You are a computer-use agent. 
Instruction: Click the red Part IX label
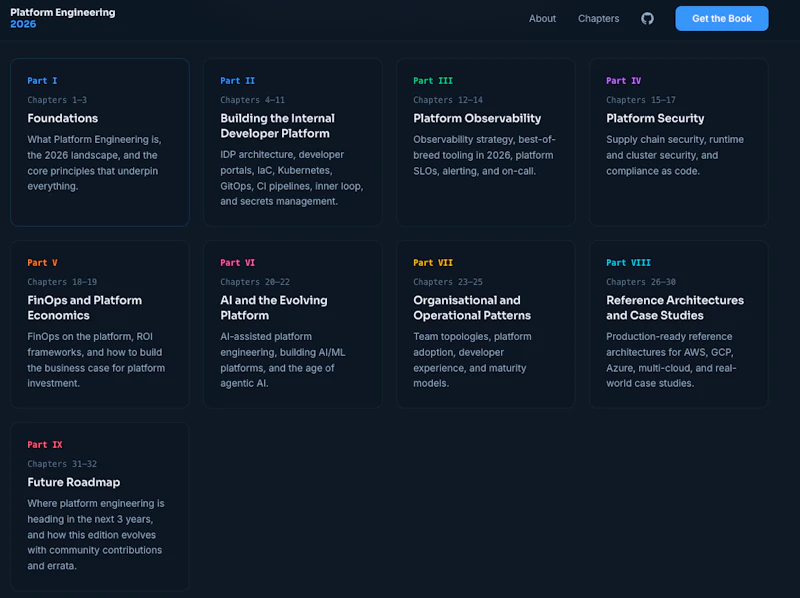click(45, 445)
